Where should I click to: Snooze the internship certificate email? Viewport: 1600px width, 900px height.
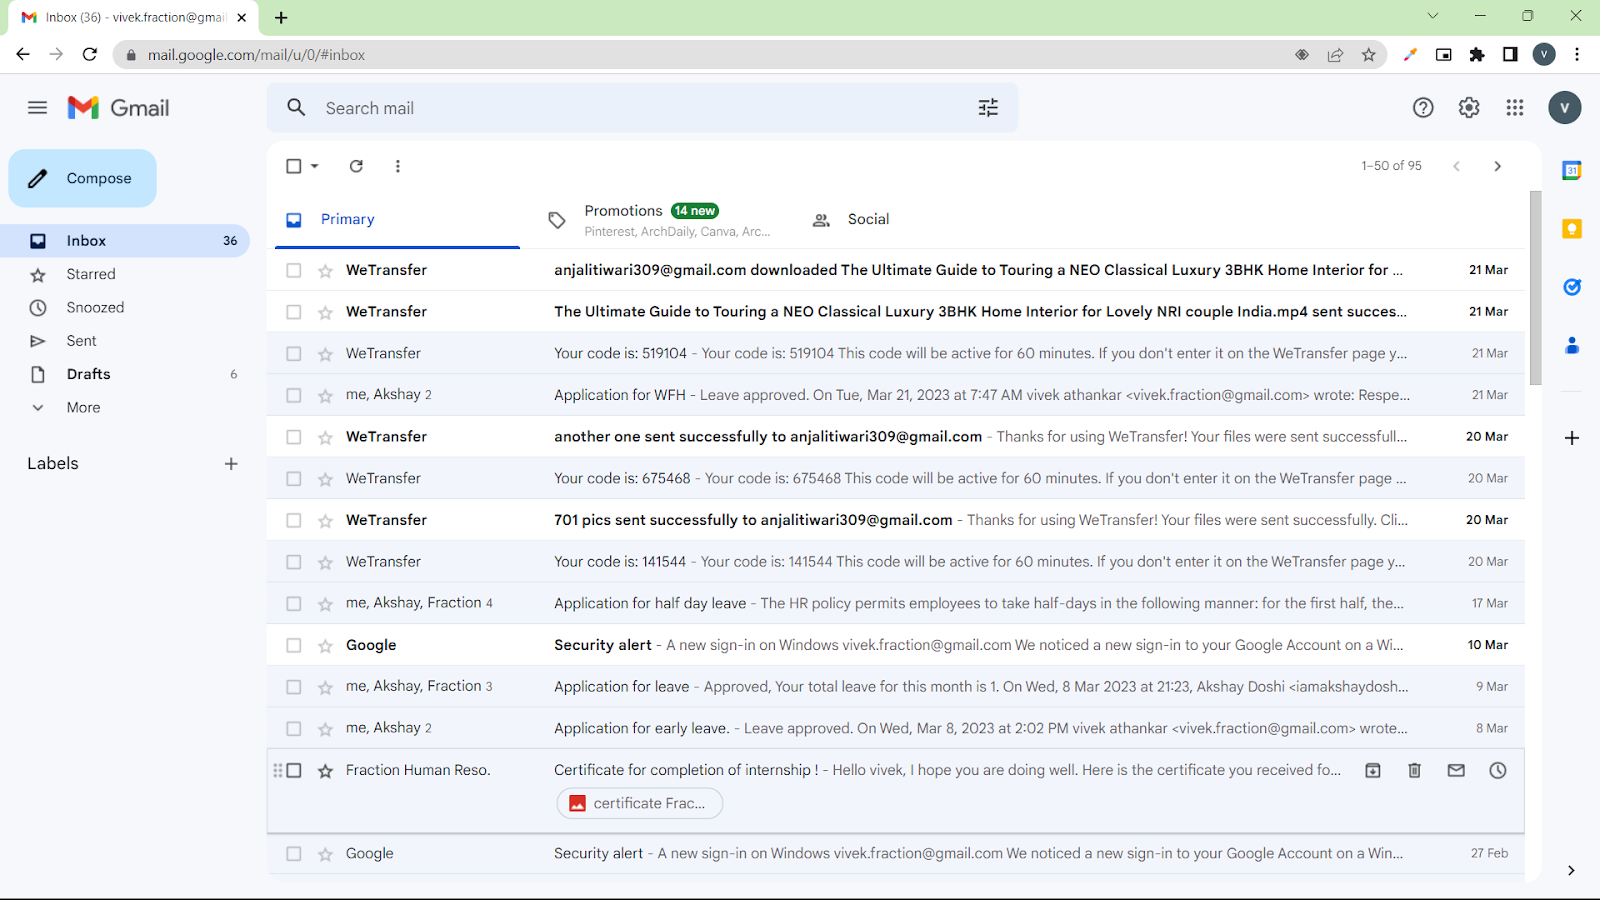1497,770
